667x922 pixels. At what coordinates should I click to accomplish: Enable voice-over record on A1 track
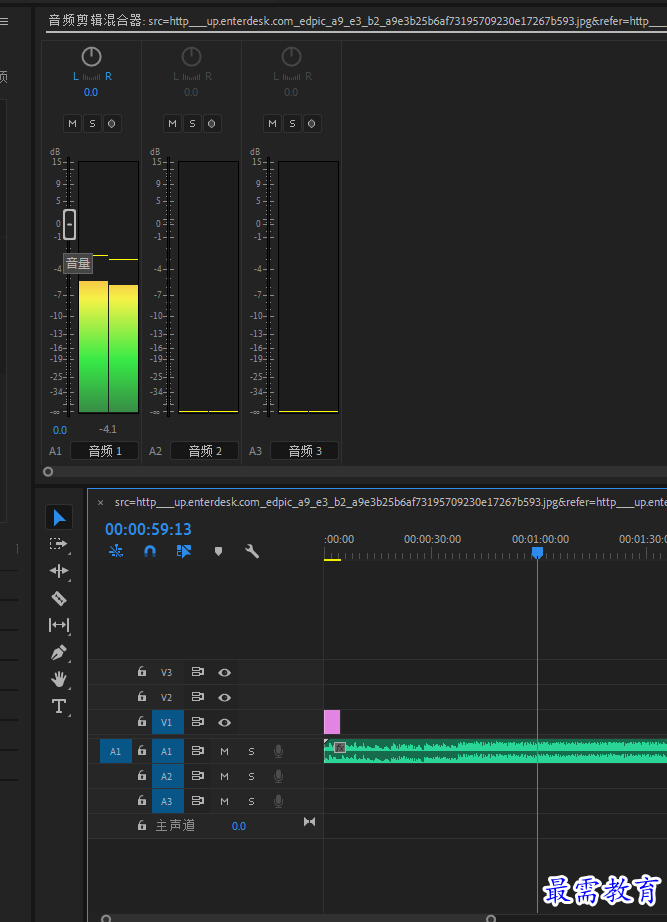pyautogui.click(x=278, y=751)
